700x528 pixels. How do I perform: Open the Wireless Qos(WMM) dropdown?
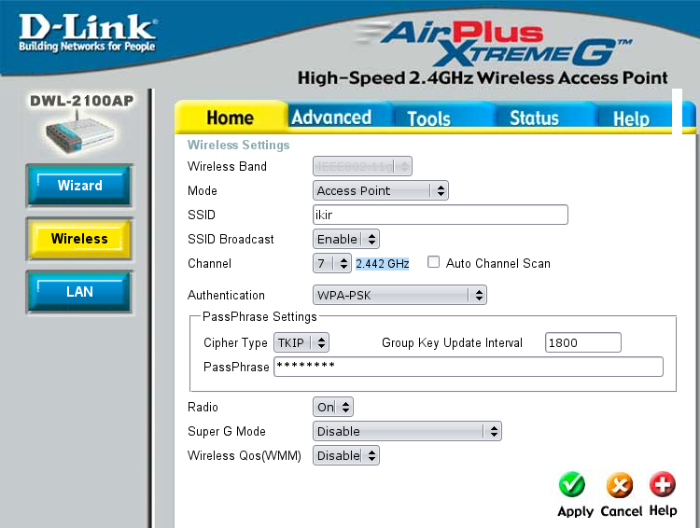point(347,455)
